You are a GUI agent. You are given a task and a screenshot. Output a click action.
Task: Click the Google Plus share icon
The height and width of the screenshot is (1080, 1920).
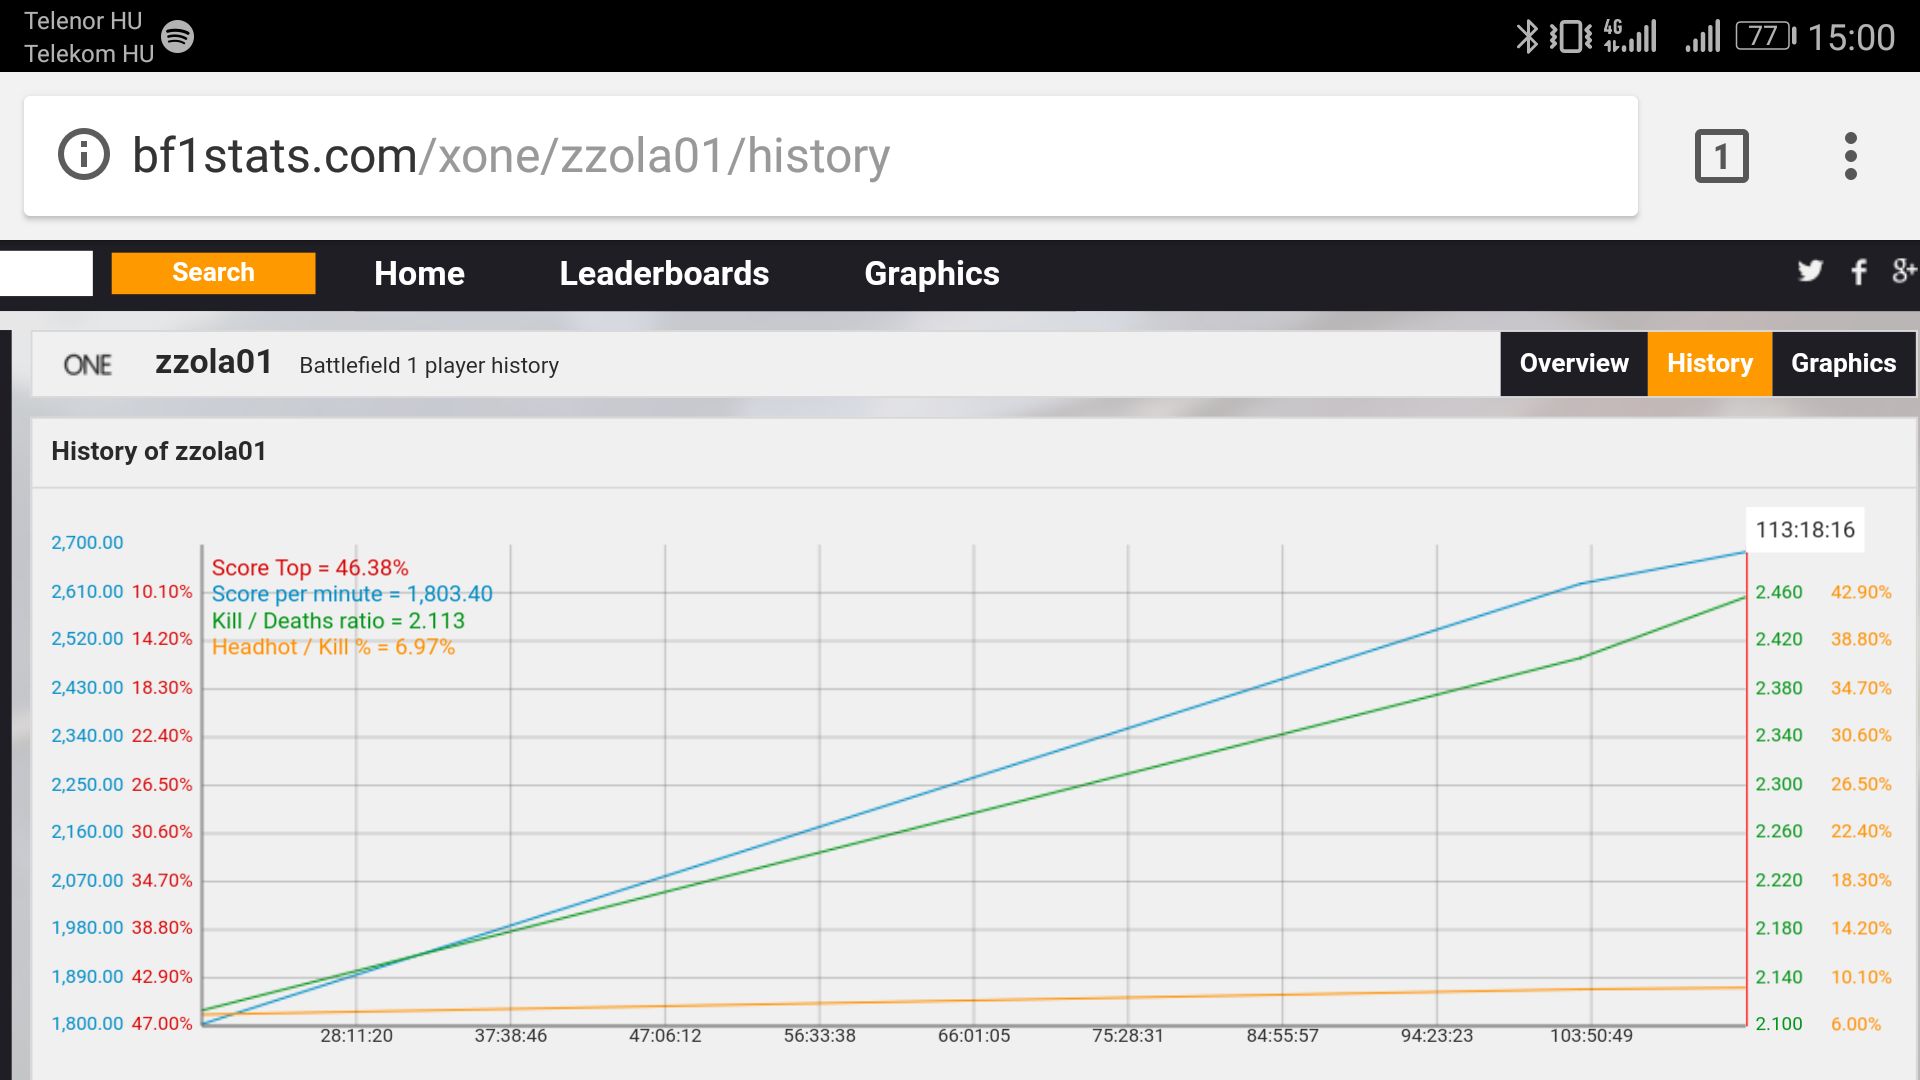click(x=1903, y=271)
